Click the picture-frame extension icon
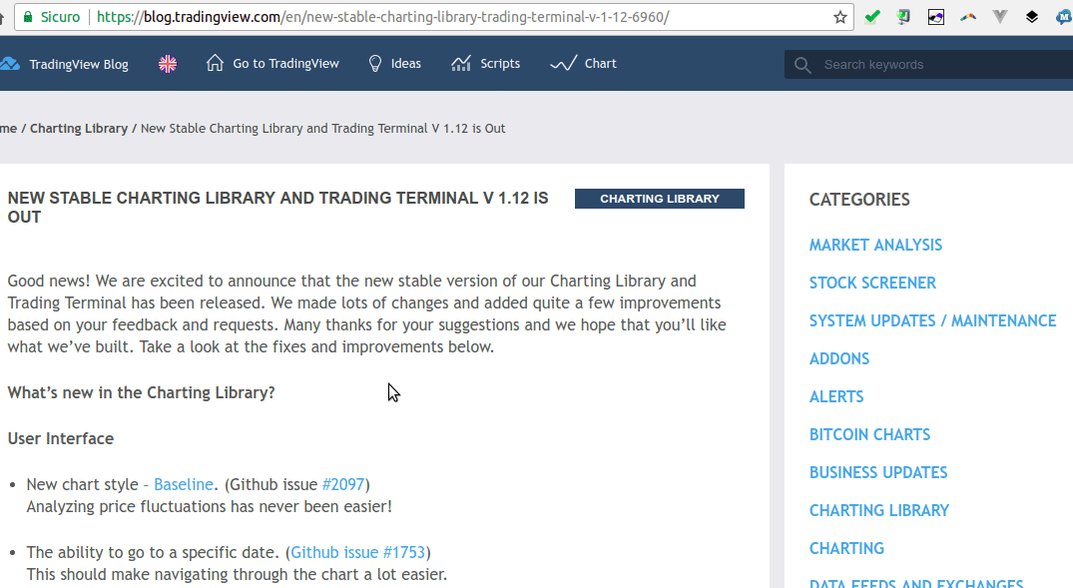 pyautogui.click(x=935, y=17)
